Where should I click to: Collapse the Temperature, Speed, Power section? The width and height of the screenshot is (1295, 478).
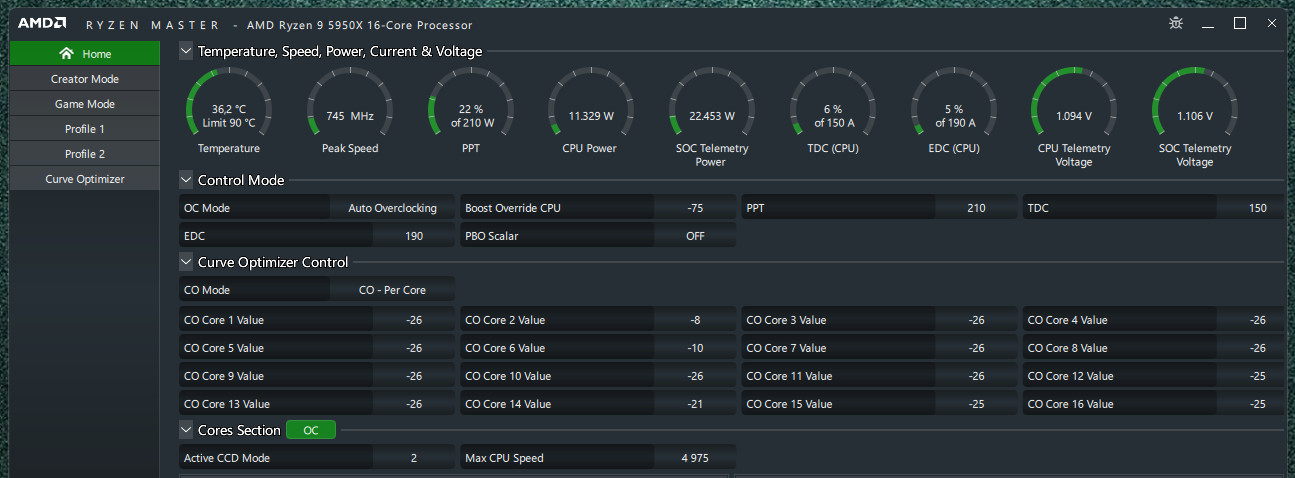coord(186,51)
